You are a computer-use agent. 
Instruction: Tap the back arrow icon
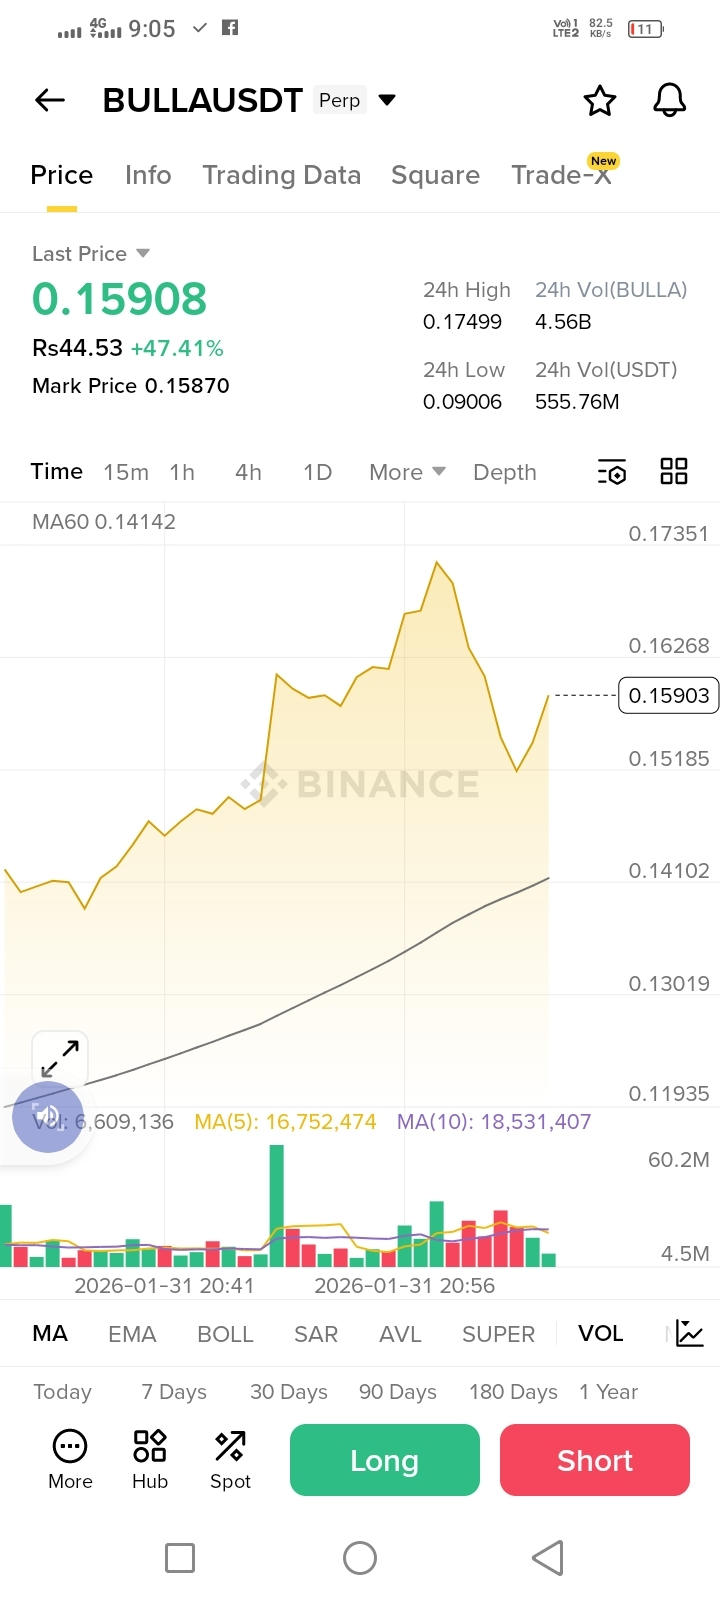pyautogui.click(x=50, y=100)
